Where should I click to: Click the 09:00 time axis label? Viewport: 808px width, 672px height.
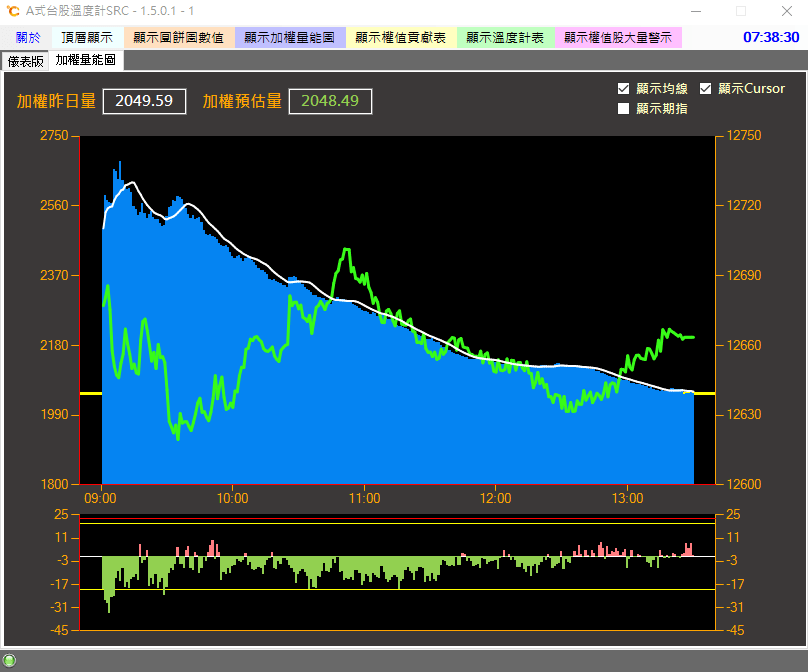tap(100, 498)
